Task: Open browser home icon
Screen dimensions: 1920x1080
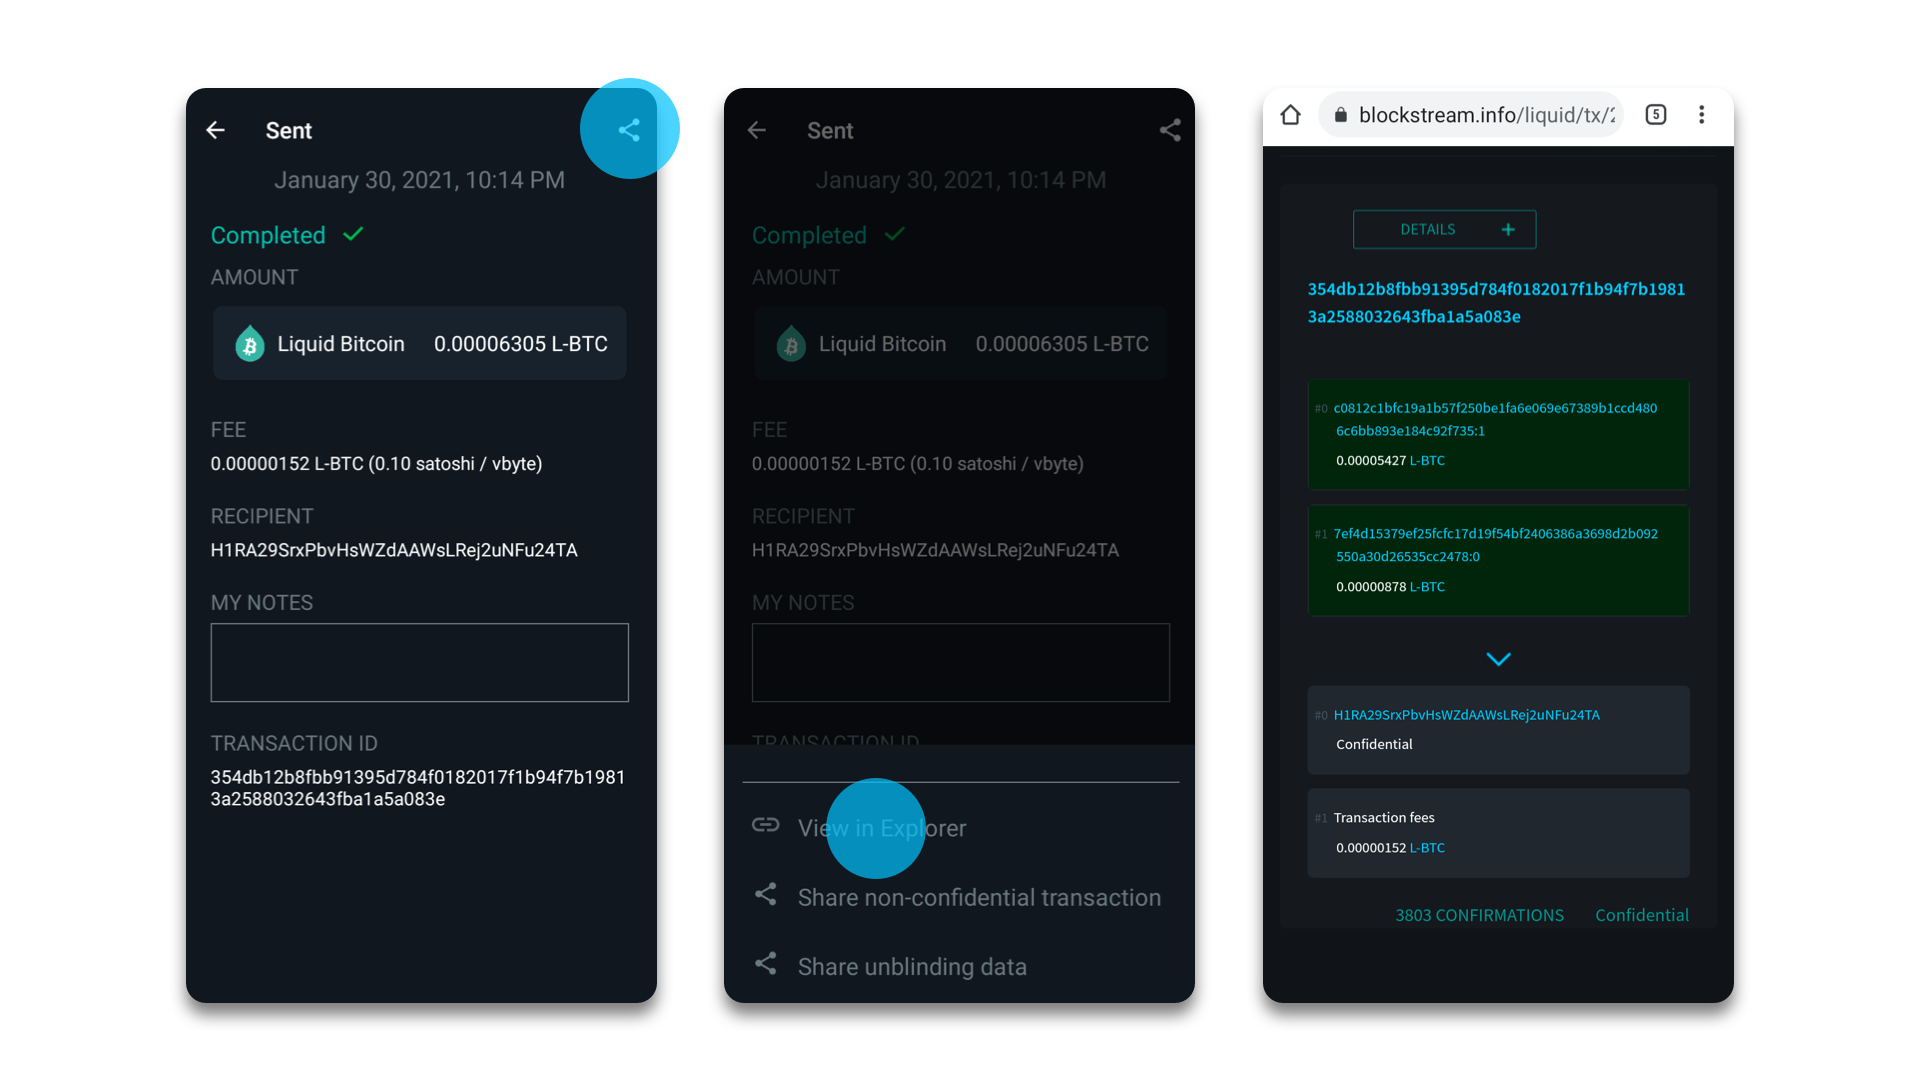Action: (1291, 115)
